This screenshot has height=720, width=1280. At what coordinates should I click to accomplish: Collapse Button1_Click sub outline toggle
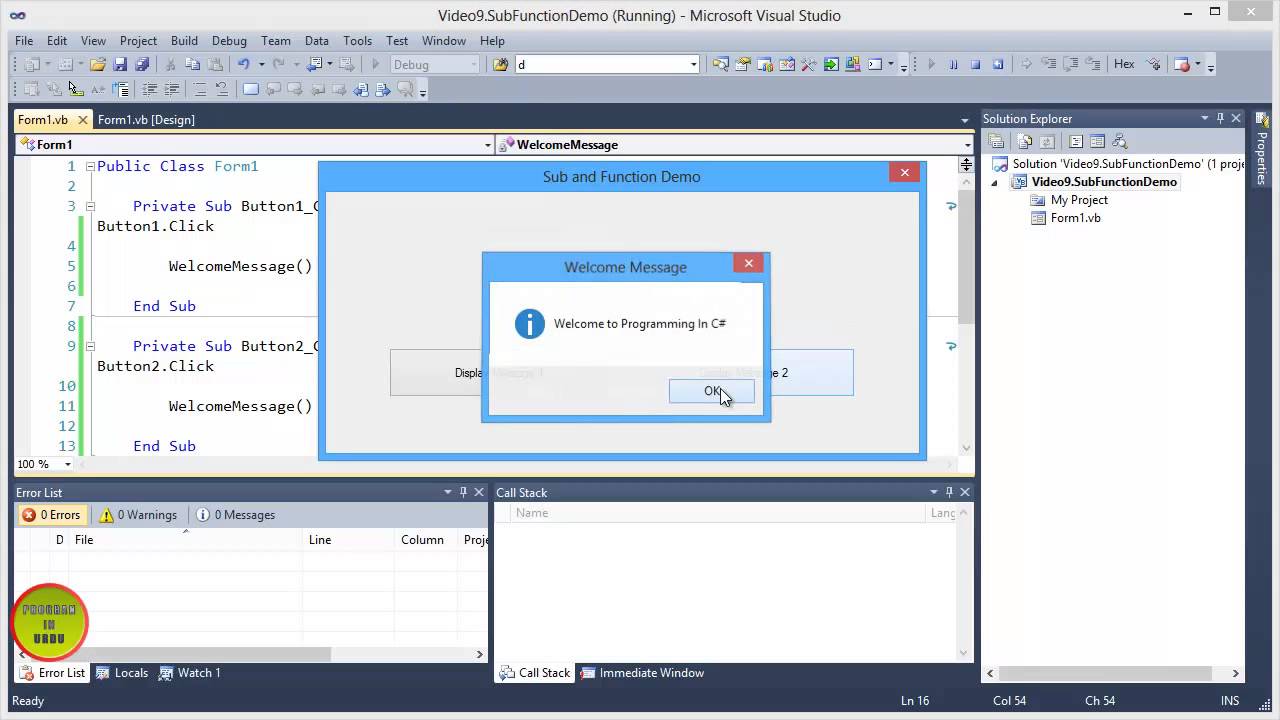[90, 206]
